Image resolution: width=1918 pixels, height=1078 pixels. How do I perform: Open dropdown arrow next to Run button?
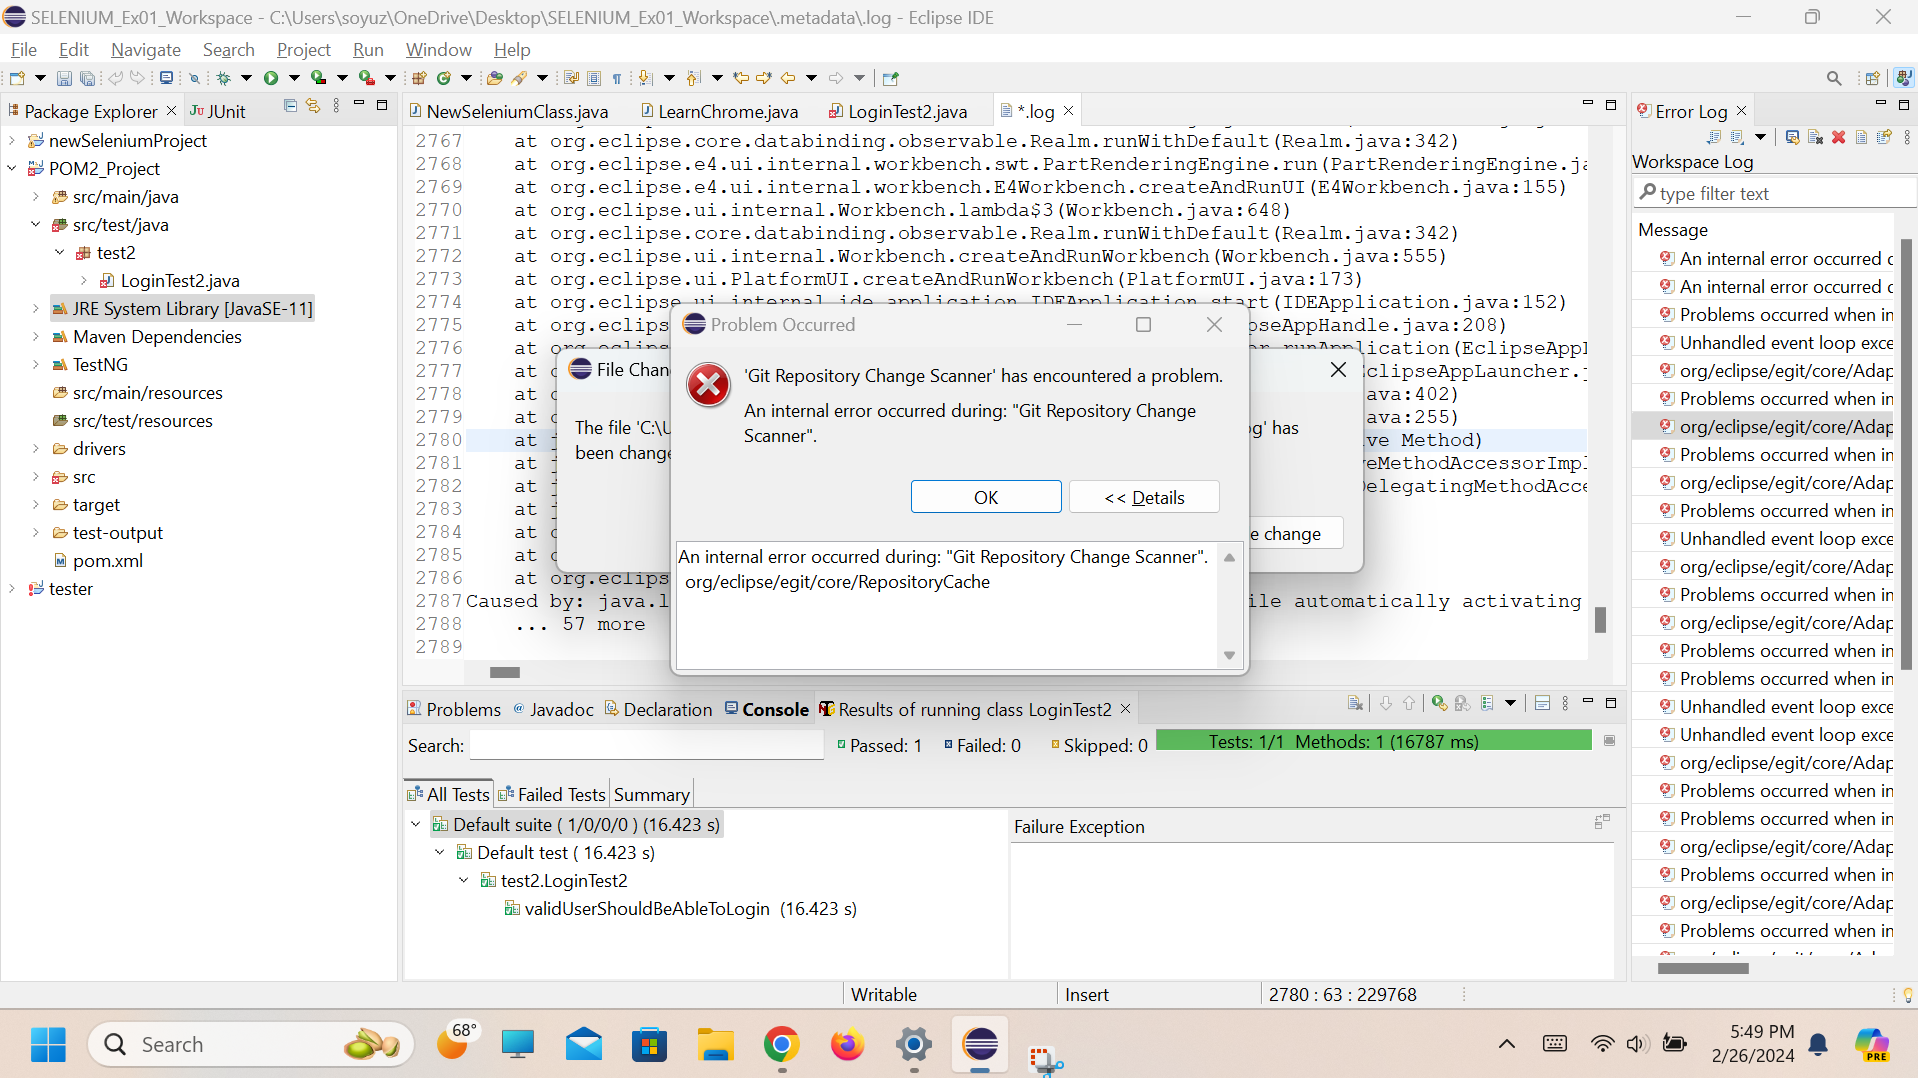pyautogui.click(x=293, y=78)
